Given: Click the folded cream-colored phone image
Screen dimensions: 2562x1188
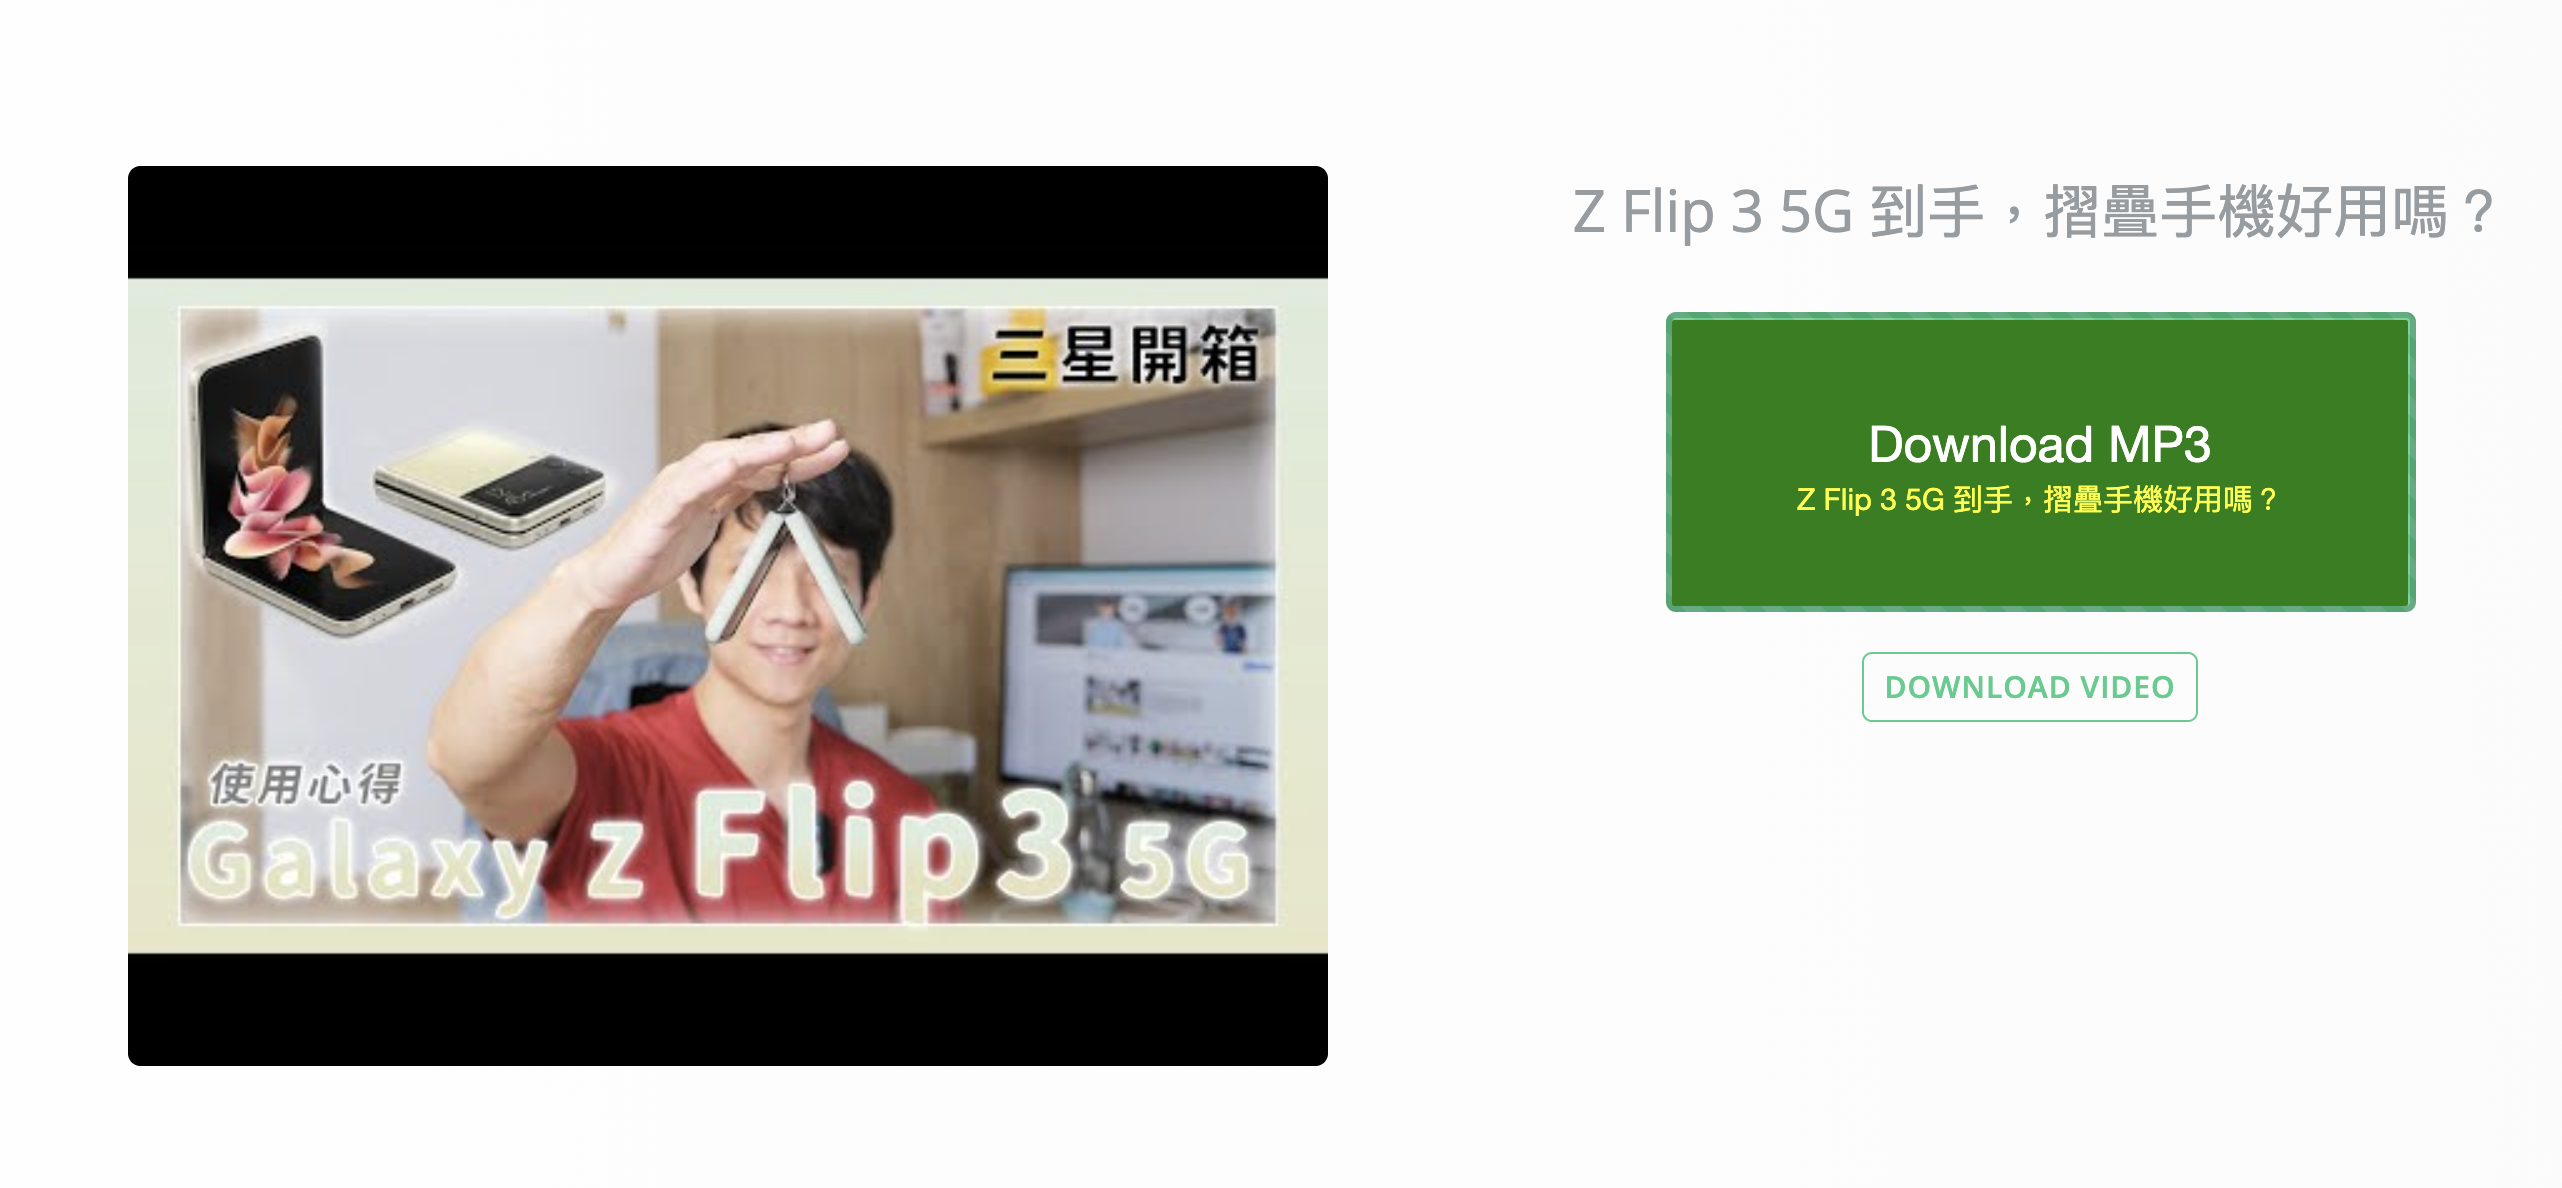Looking at the screenshot, I should [490, 486].
